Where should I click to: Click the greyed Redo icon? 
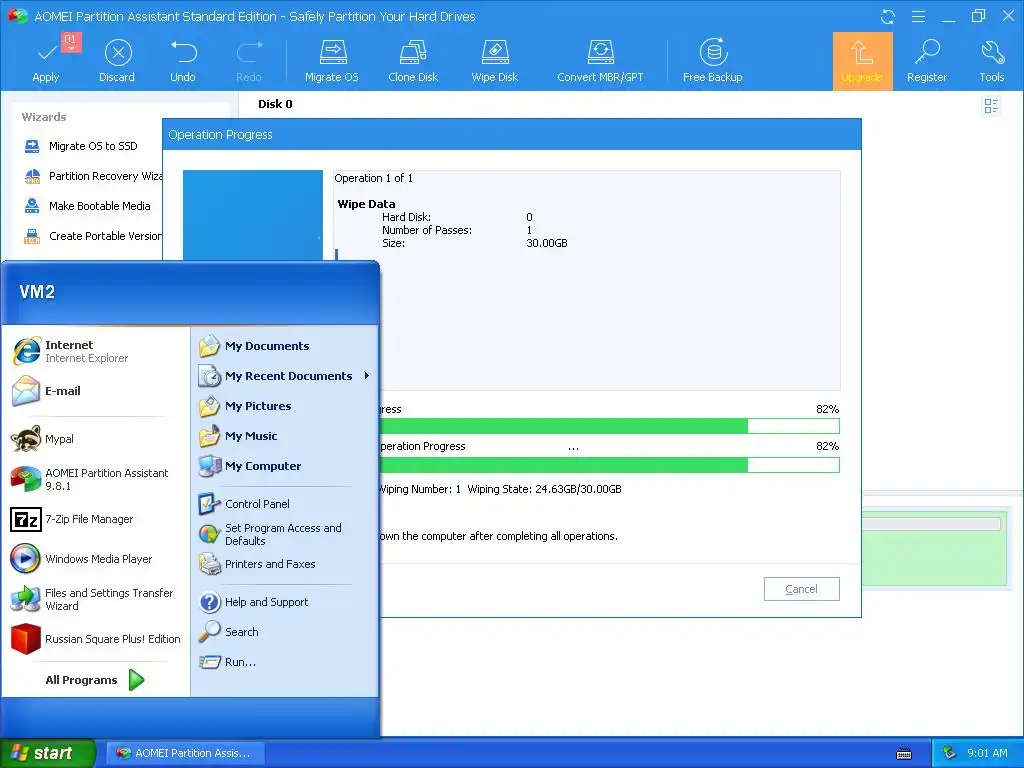[249, 52]
